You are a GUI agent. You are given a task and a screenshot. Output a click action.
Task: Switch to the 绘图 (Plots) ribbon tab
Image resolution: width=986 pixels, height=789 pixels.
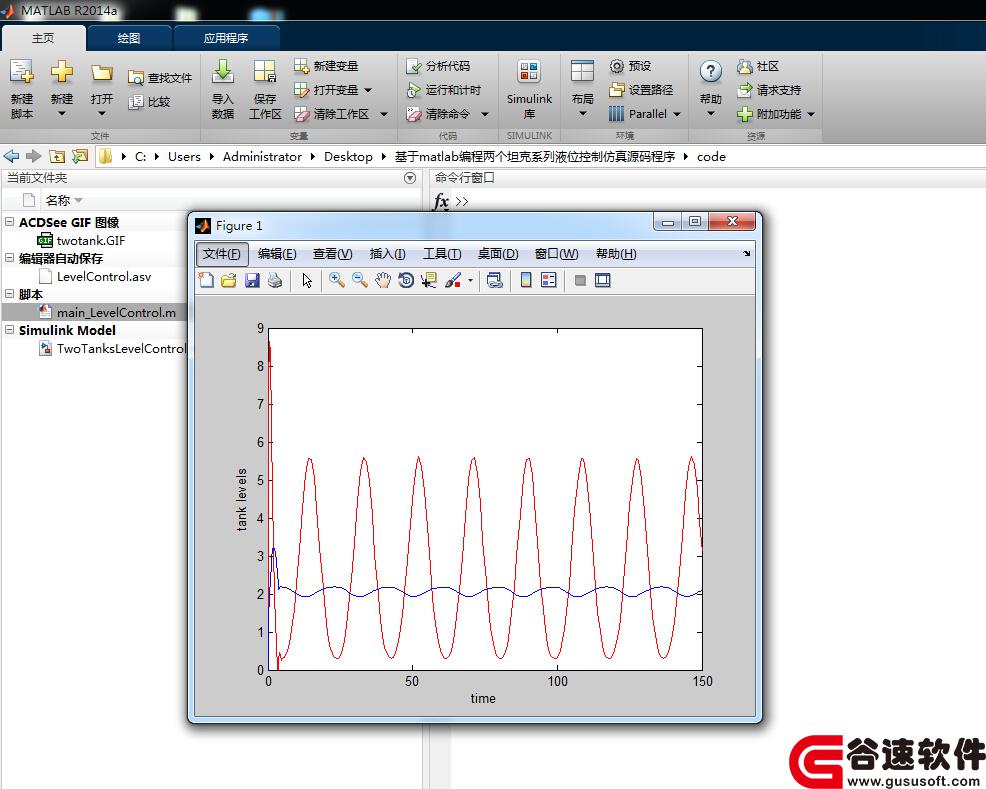point(129,38)
